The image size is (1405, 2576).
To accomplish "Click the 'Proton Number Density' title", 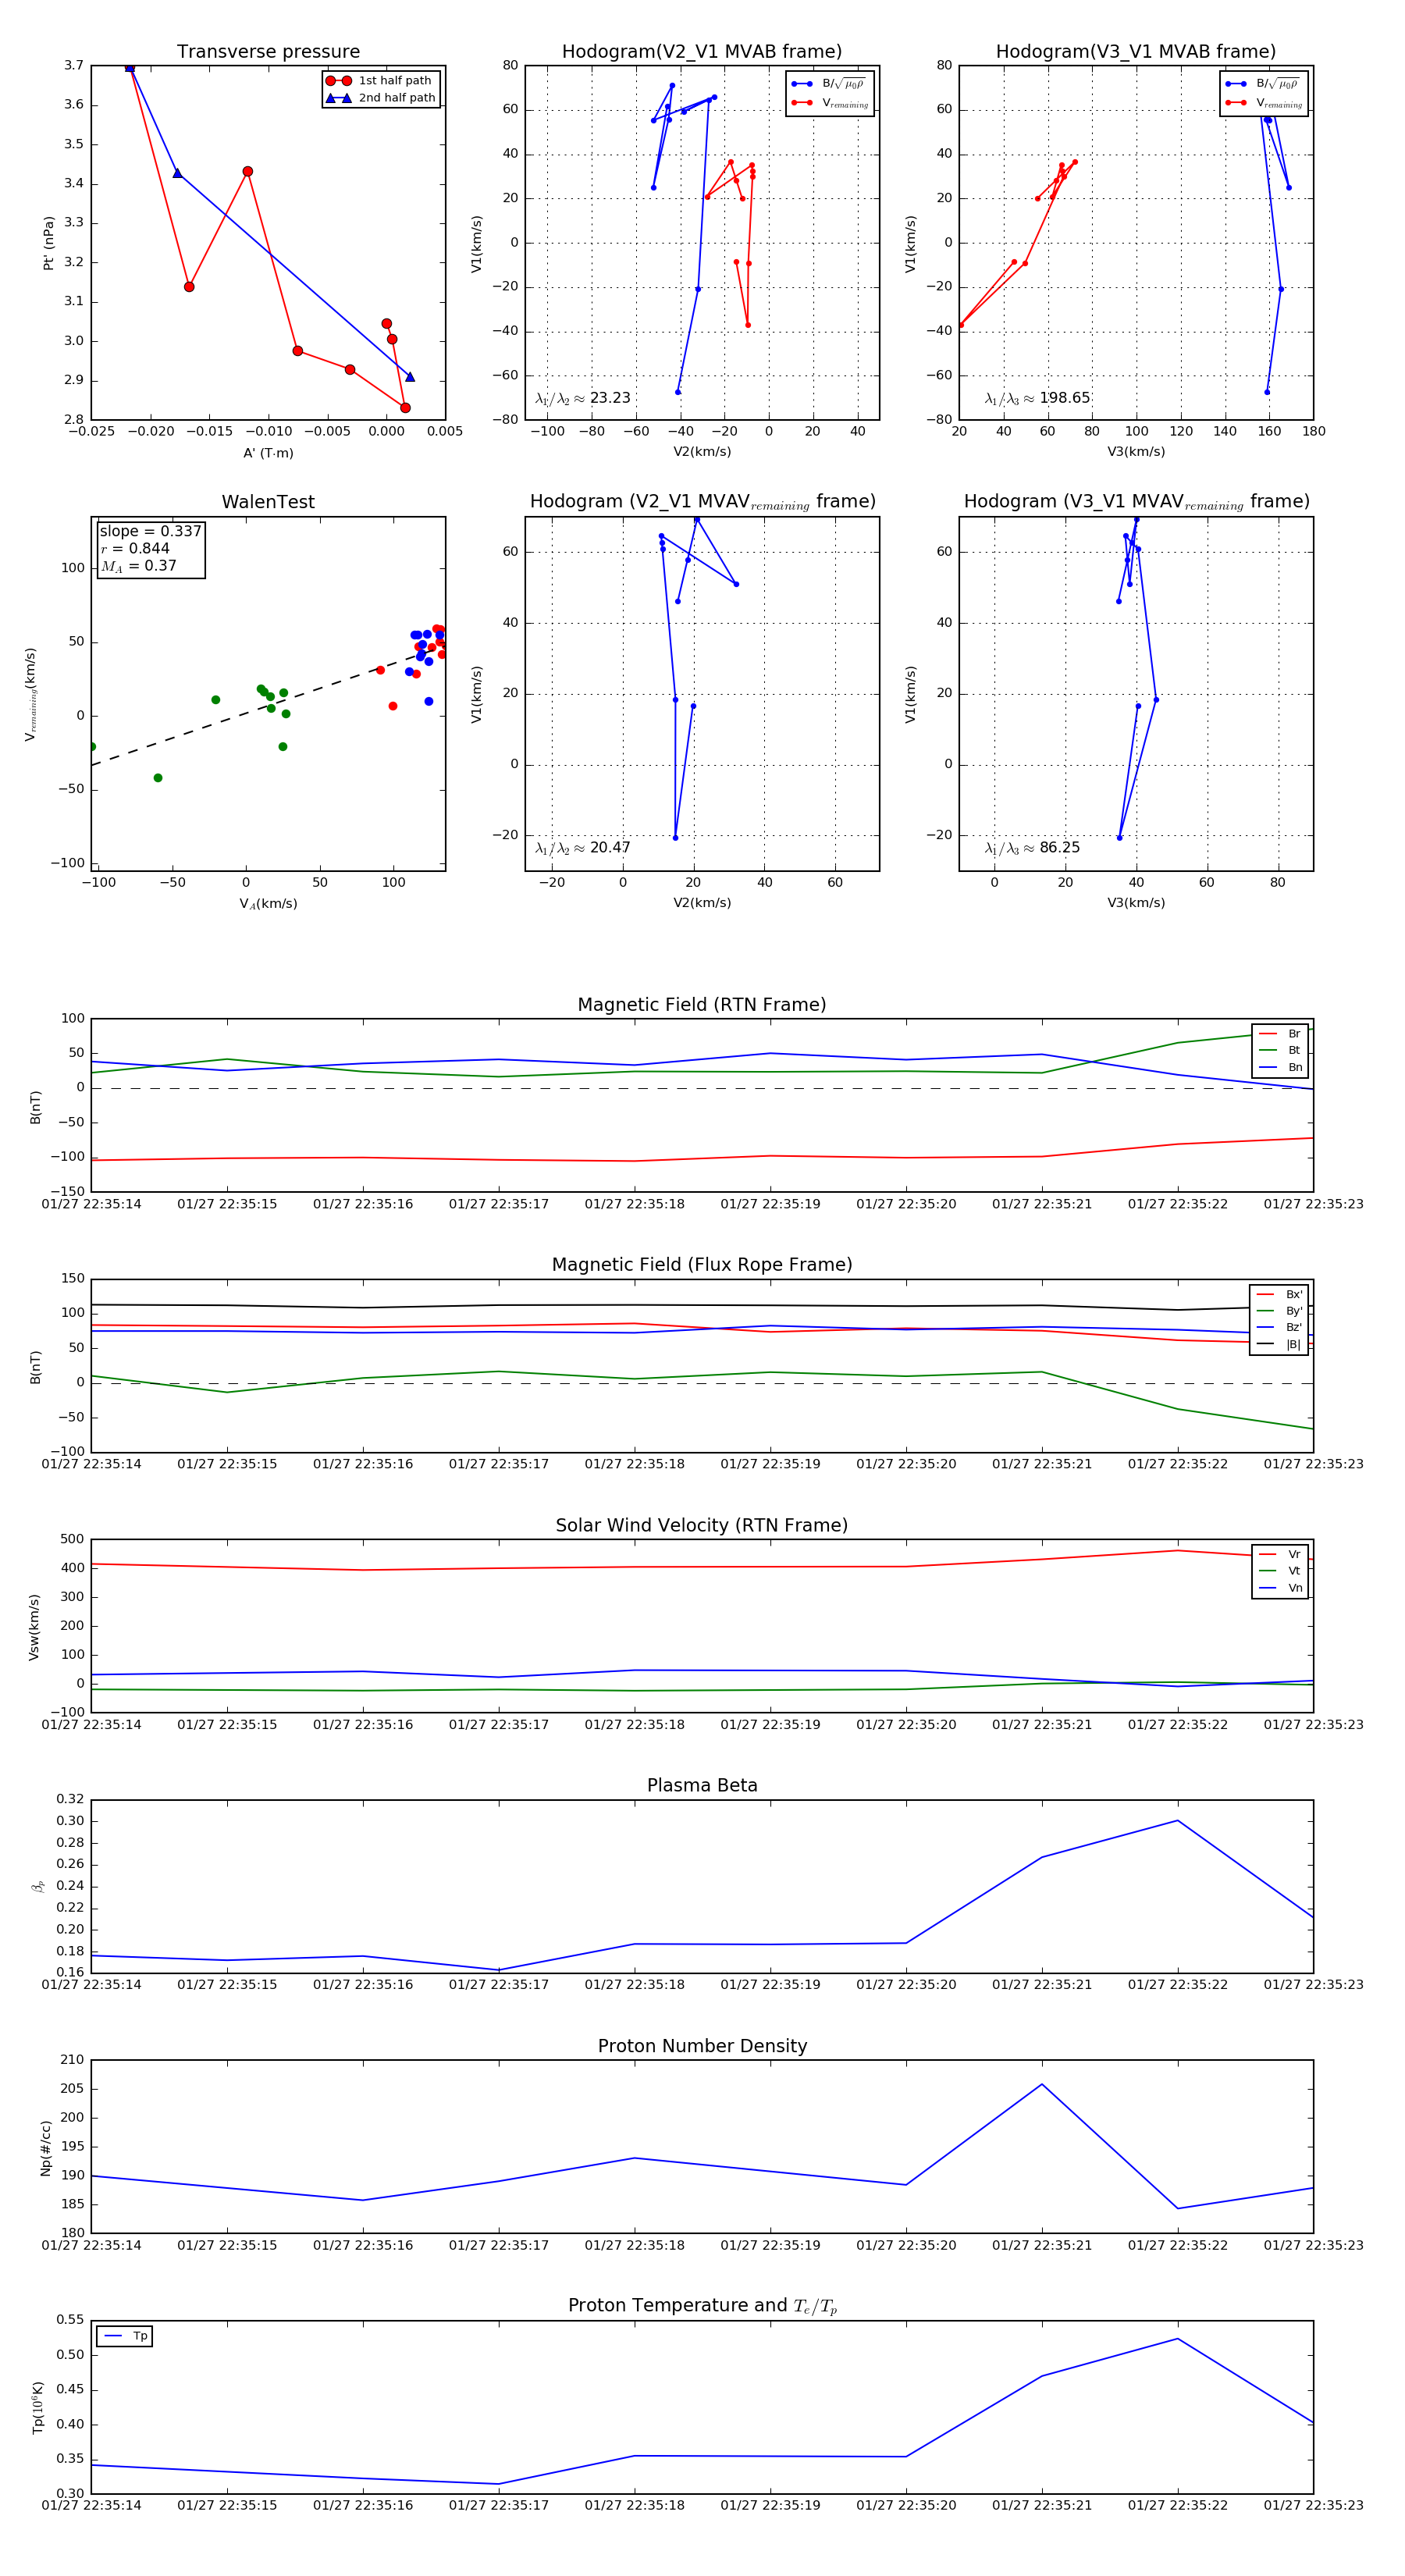I will click(x=702, y=2046).
